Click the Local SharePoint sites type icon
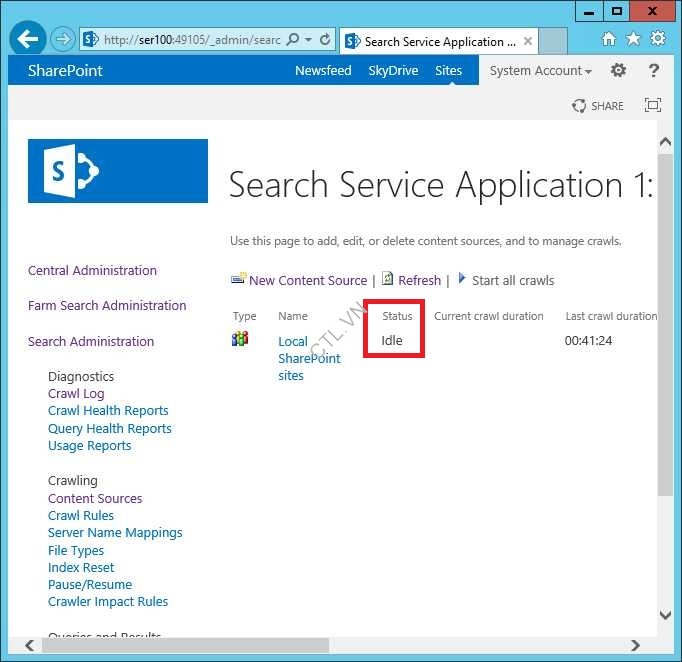The width and height of the screenshot is (682, 662). [x=240, y=339]
